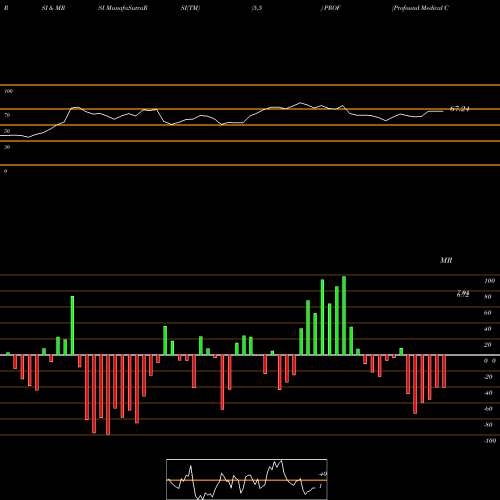Click the current RSI value 67.24
This screenshot has width=500, height=500.
coord(459,109)
